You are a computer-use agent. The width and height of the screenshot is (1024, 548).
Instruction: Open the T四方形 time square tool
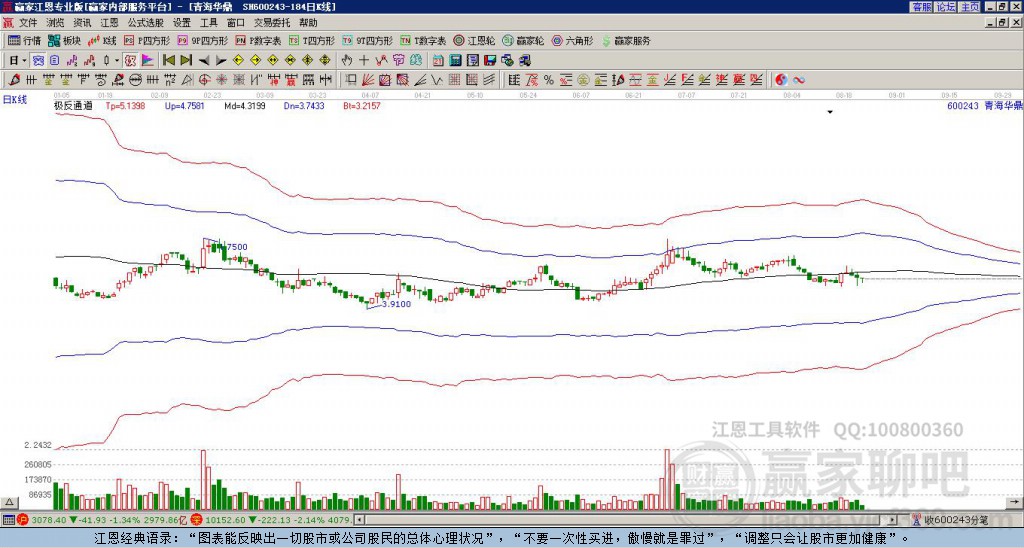[x=312, y=40]
